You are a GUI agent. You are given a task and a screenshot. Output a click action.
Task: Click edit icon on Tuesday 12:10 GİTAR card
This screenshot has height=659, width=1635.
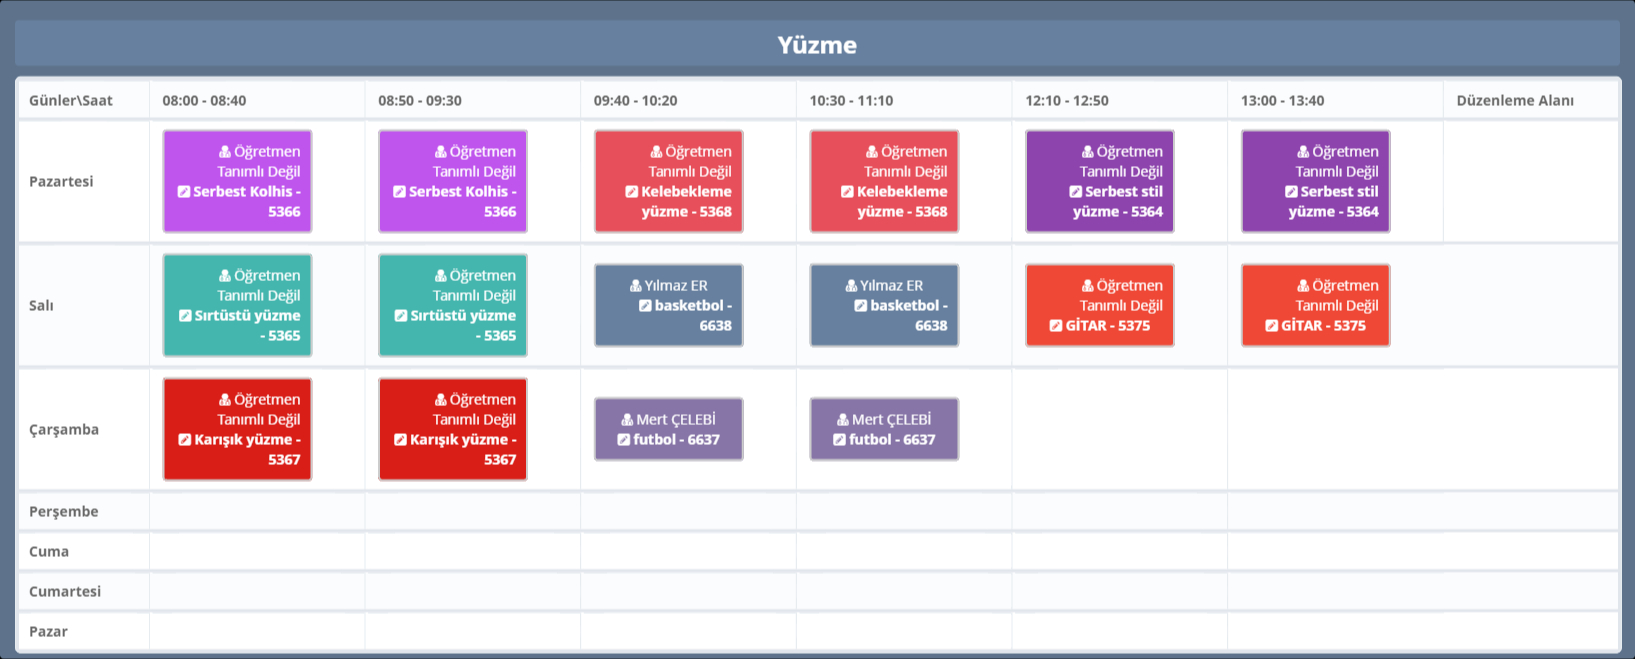(x=1056, y=326)
